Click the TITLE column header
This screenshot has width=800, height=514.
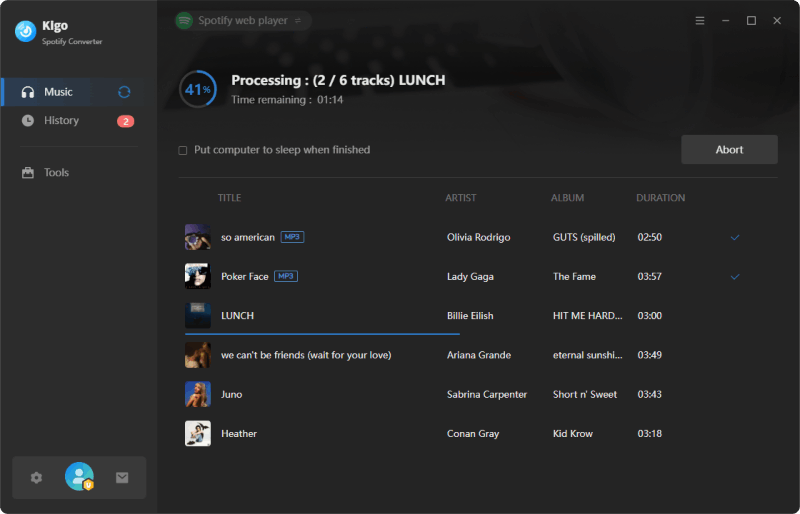(230, 198)
